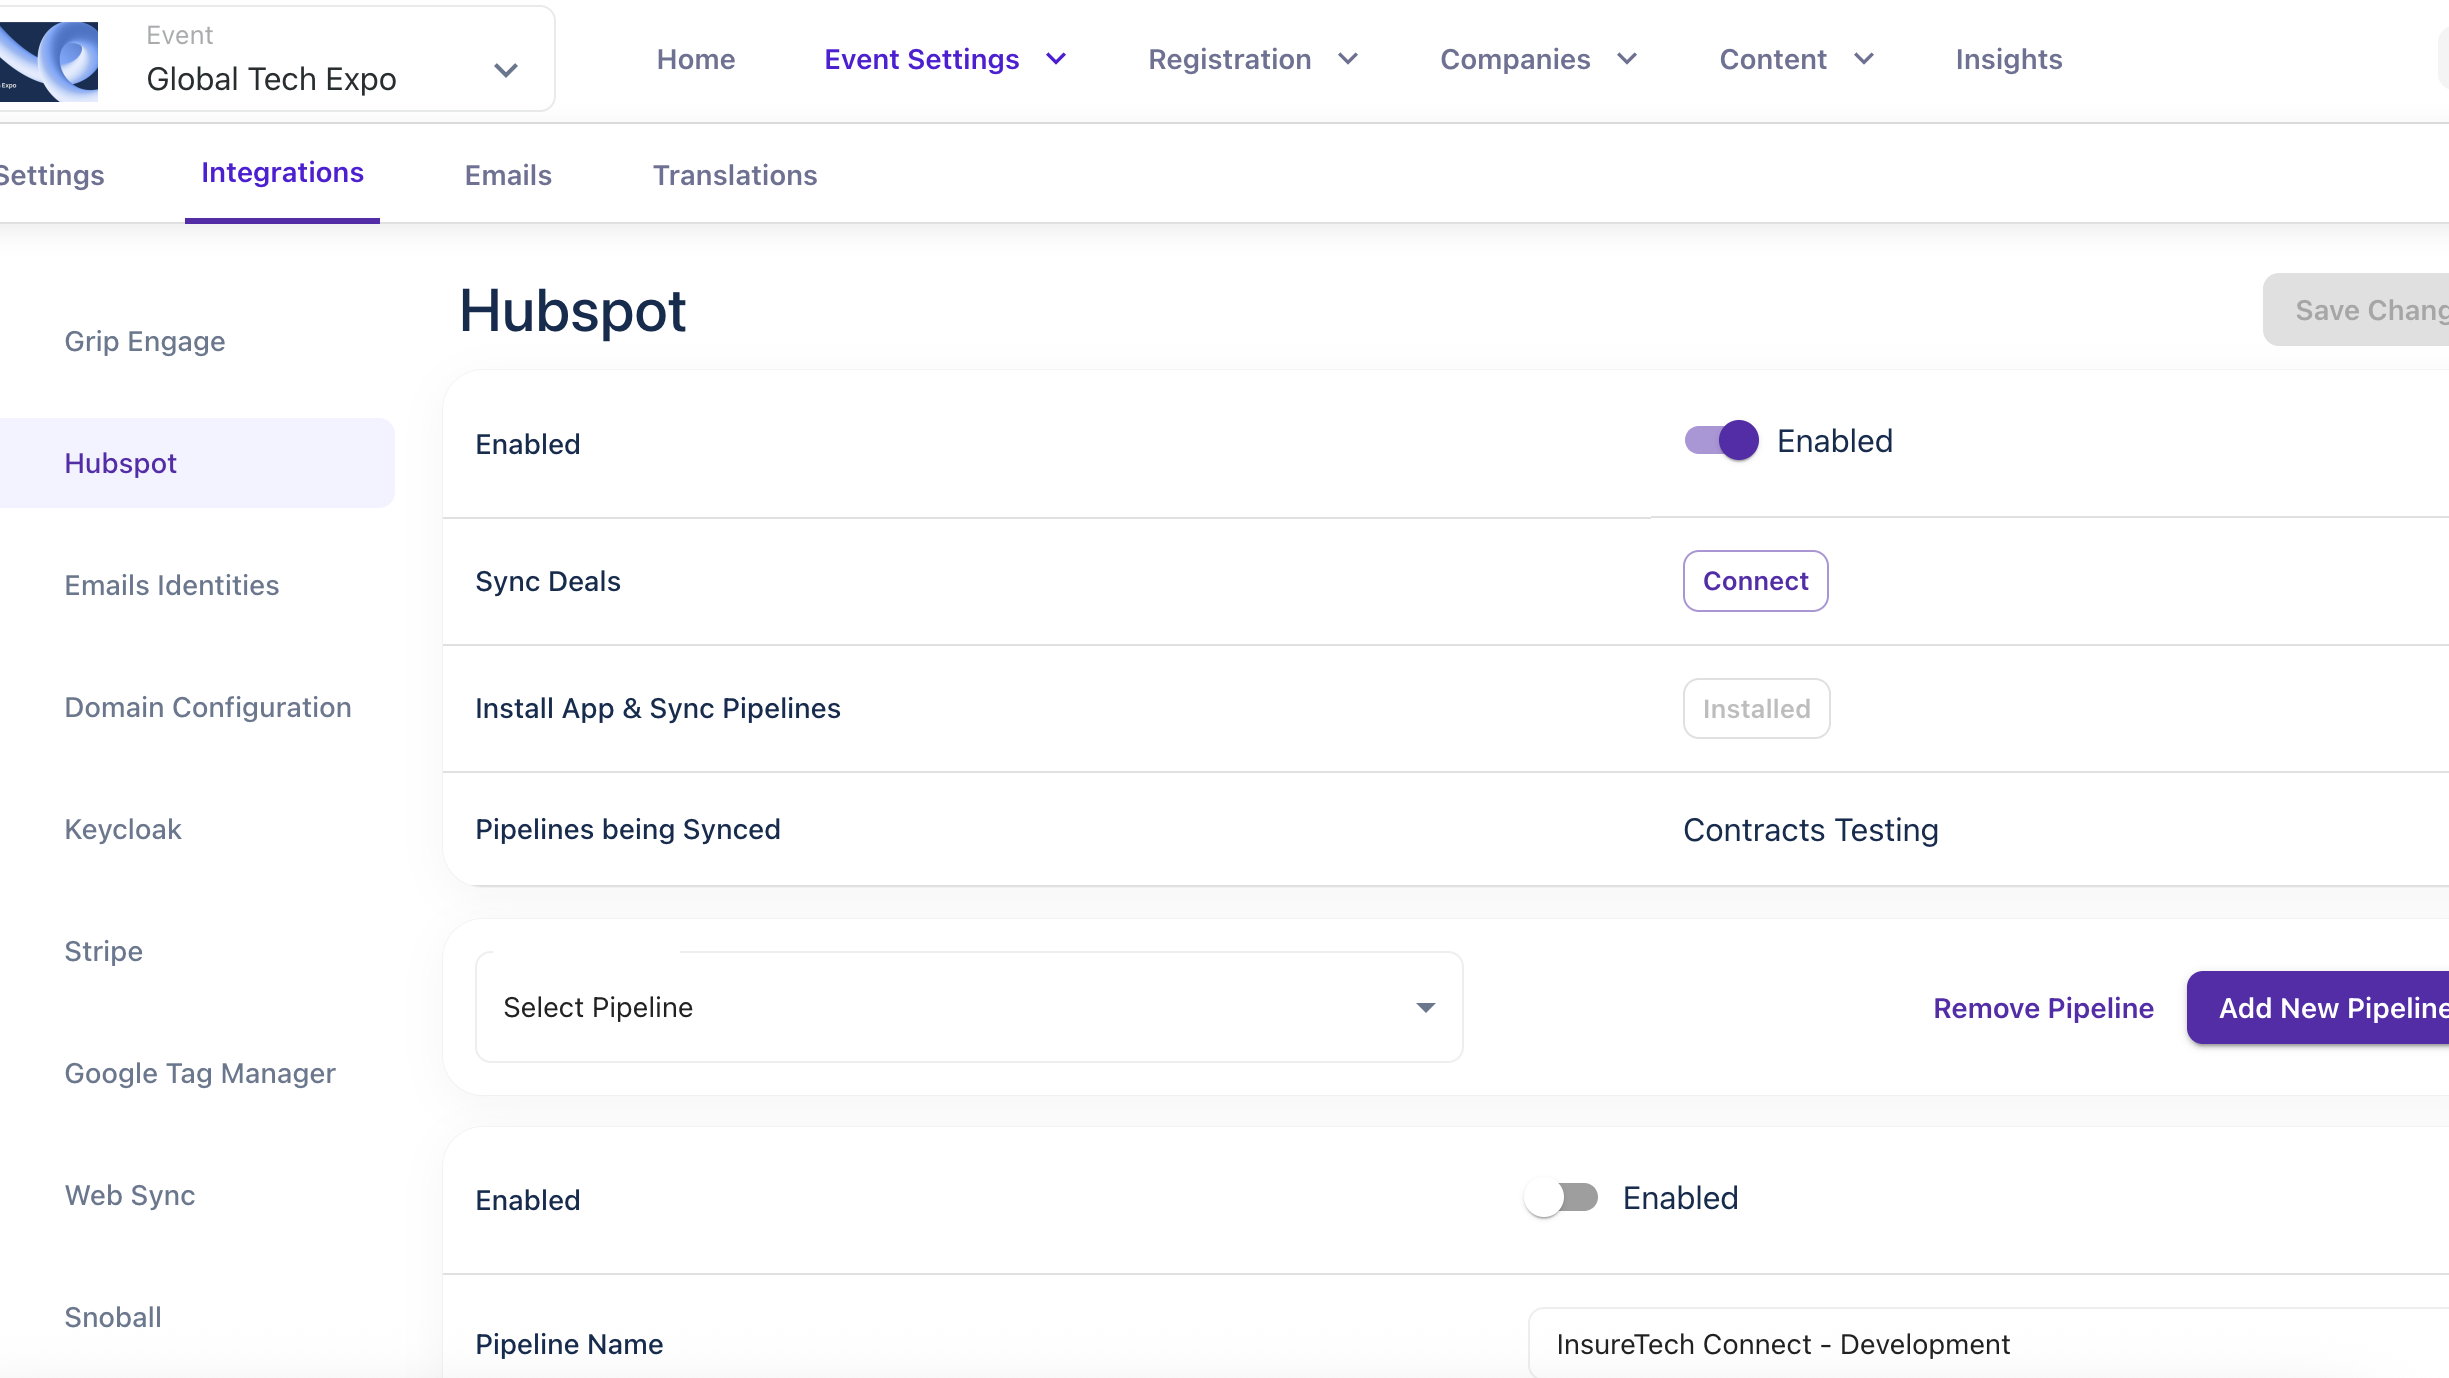Open the Grip Engage integration
This screenshot has width=2449, height=1378.
click(x=145, y=341)
